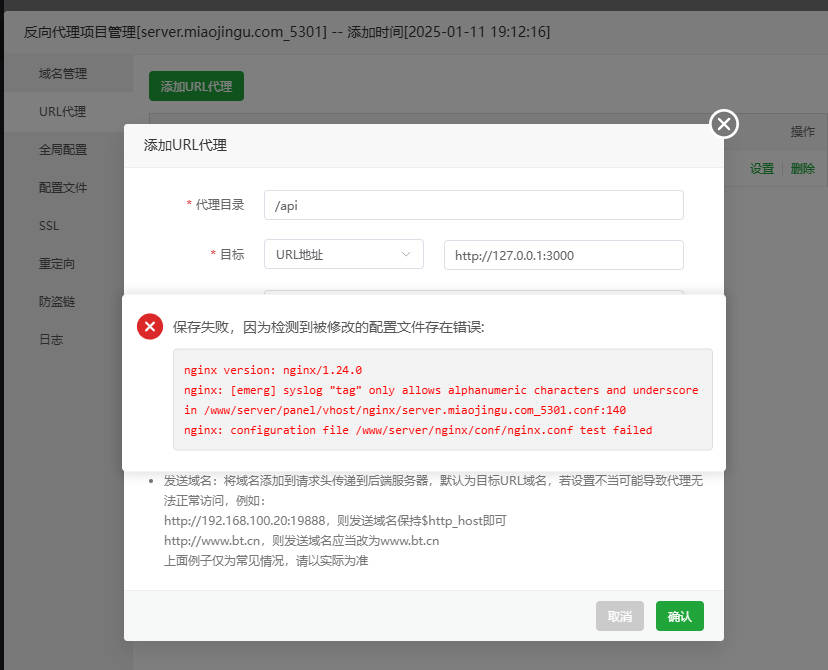Click the 操作 column header

point(802,131)
